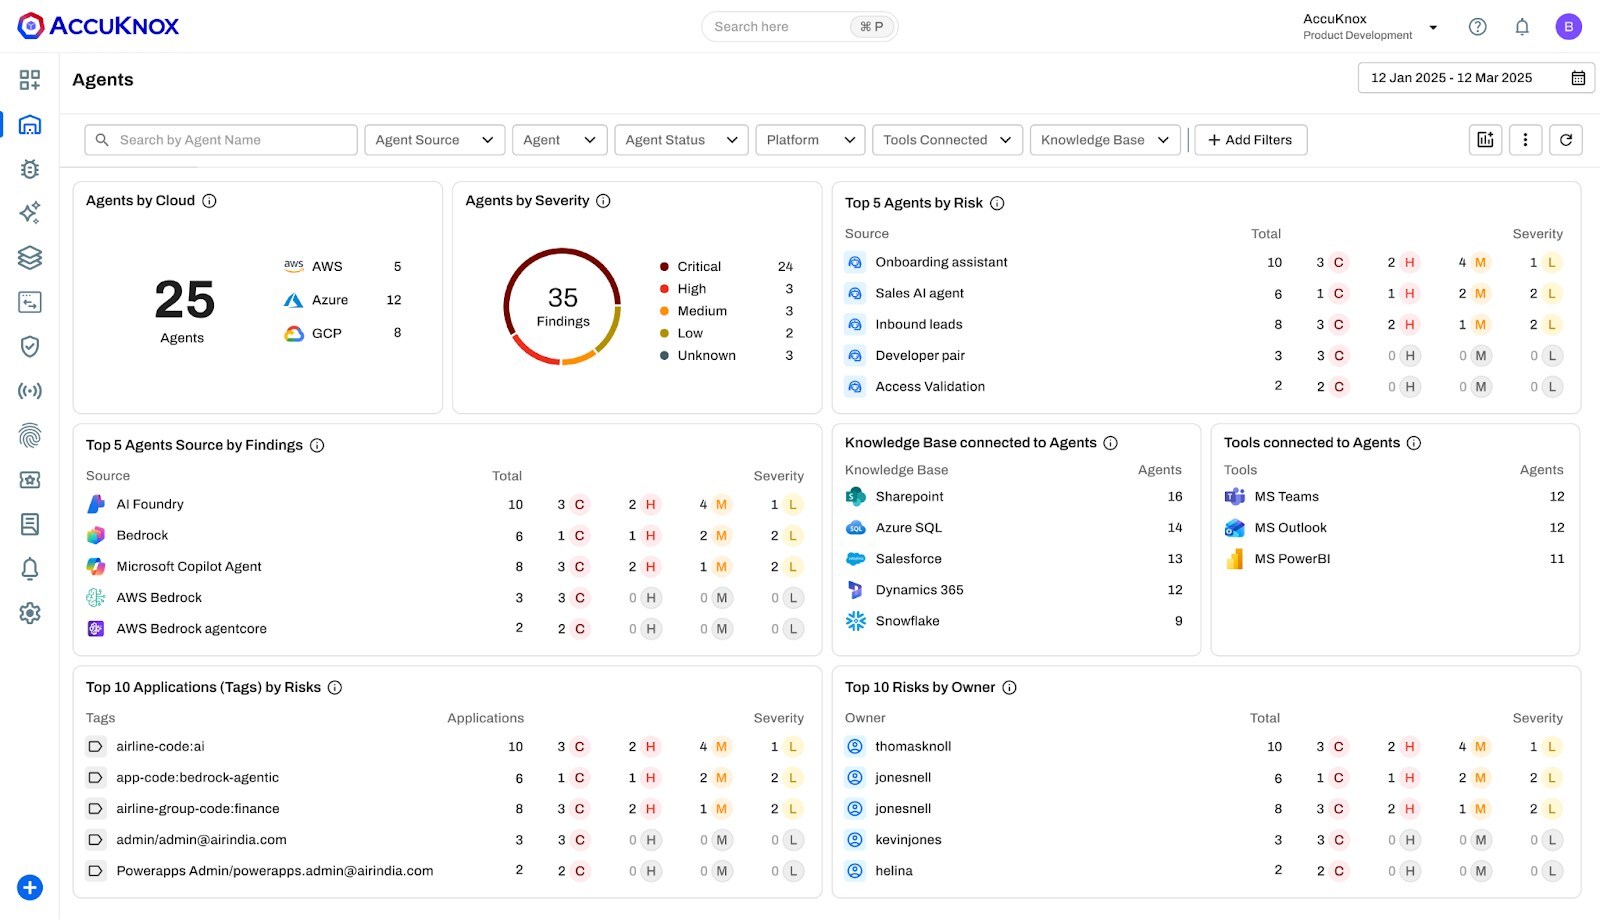This screenshot has width=1600, height=920.
Task: Click the Add Filters button
Action: tap(1250, 140)
